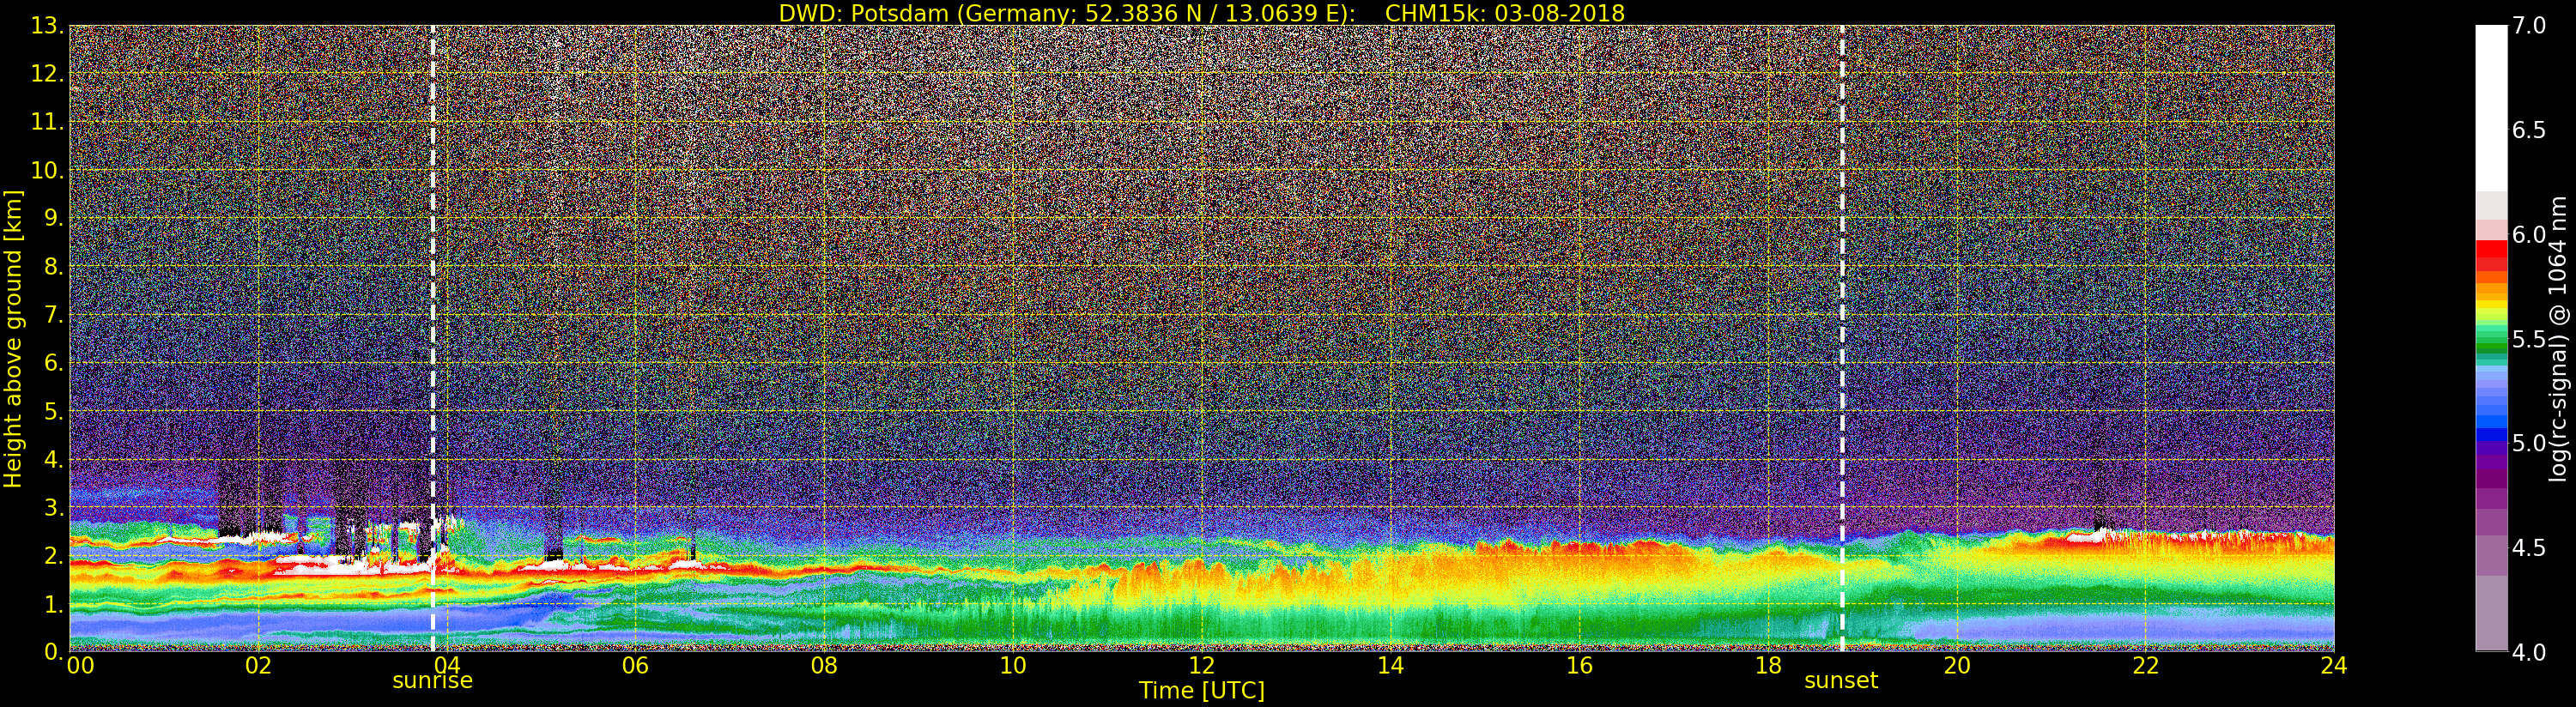
Task: Click the 'sunset' label below the axis
Action: point(1841,681)
